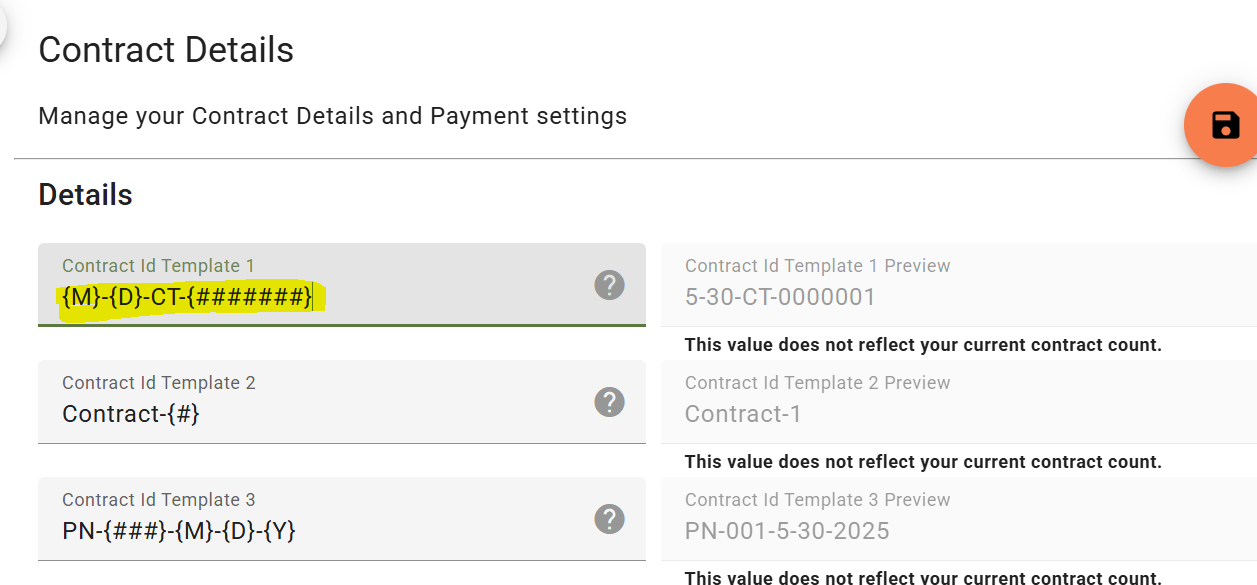Select the PN-{###}-{M}-{D}-{Y} template field
The width and height of the screenshot is (1257, 585).
tap(342, 519)
